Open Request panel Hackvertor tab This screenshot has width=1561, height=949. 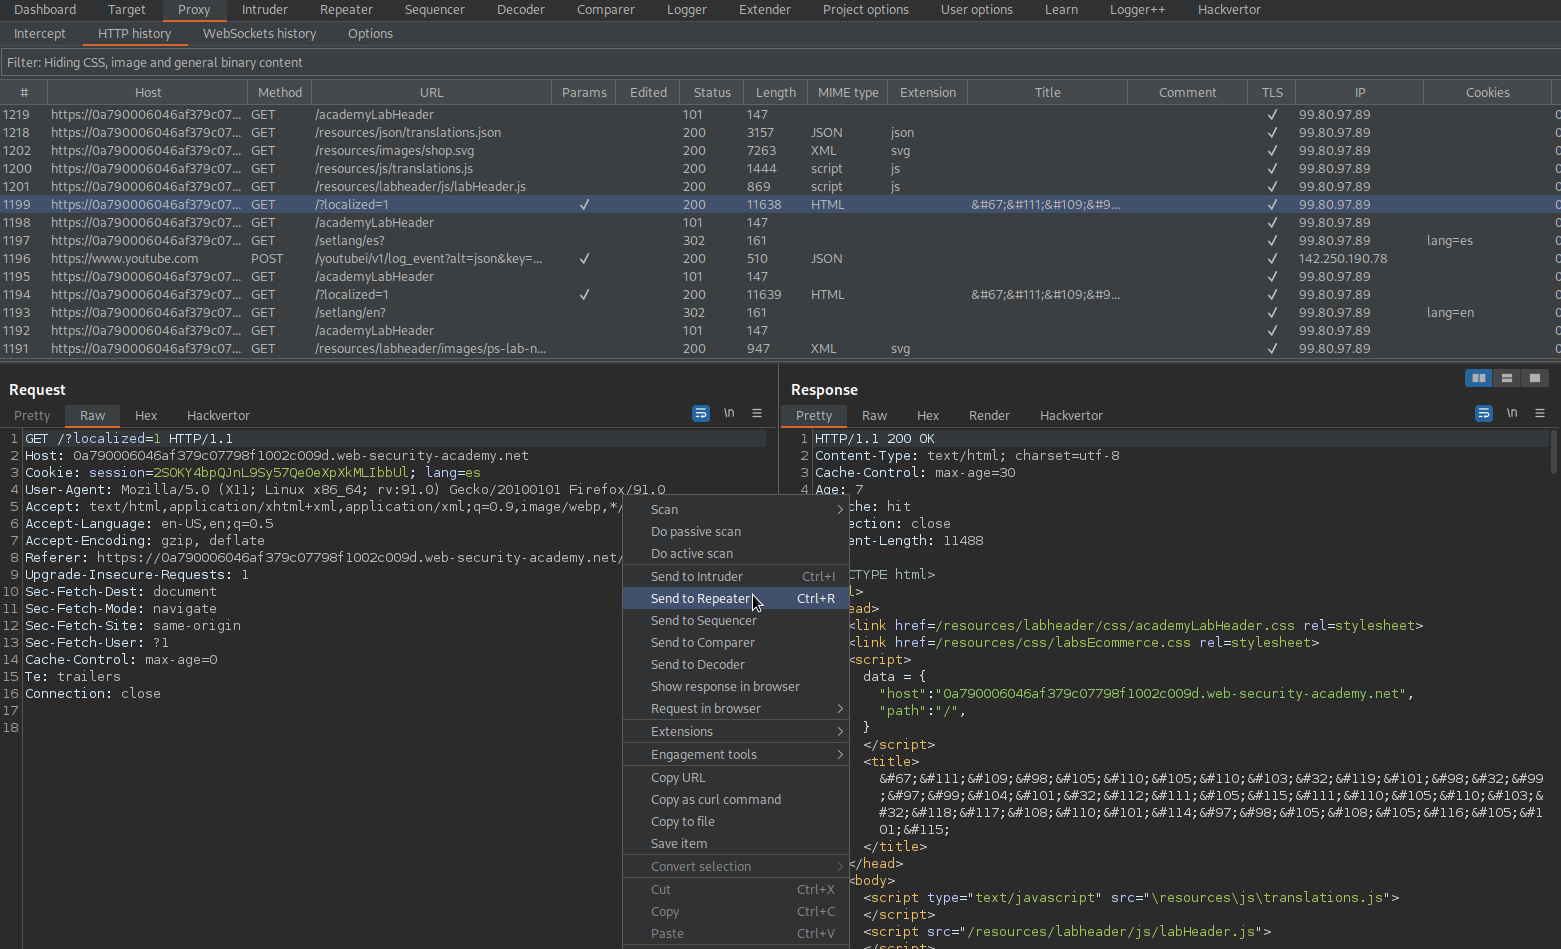[218, 416]
